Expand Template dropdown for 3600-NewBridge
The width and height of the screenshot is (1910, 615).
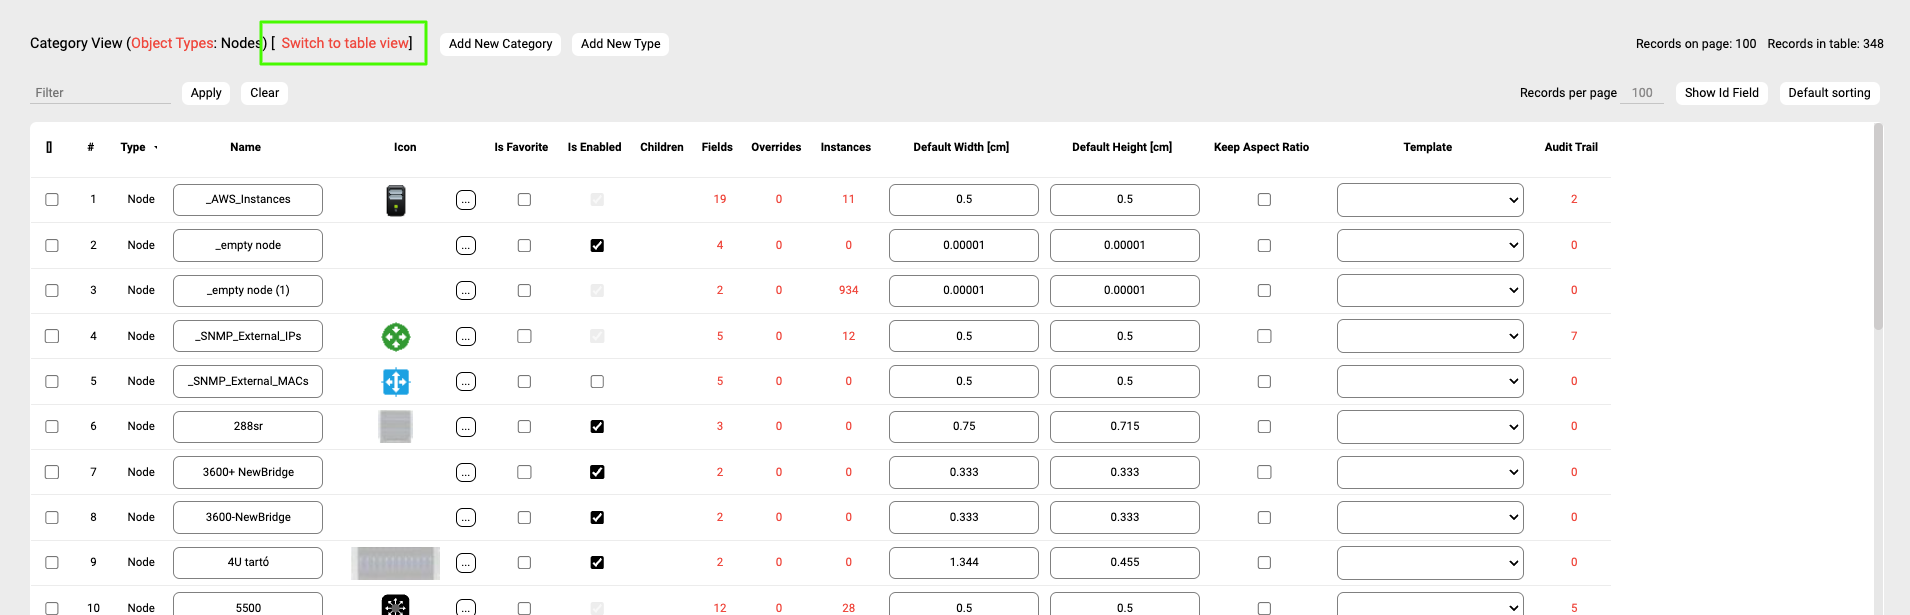coord(1430,518)
